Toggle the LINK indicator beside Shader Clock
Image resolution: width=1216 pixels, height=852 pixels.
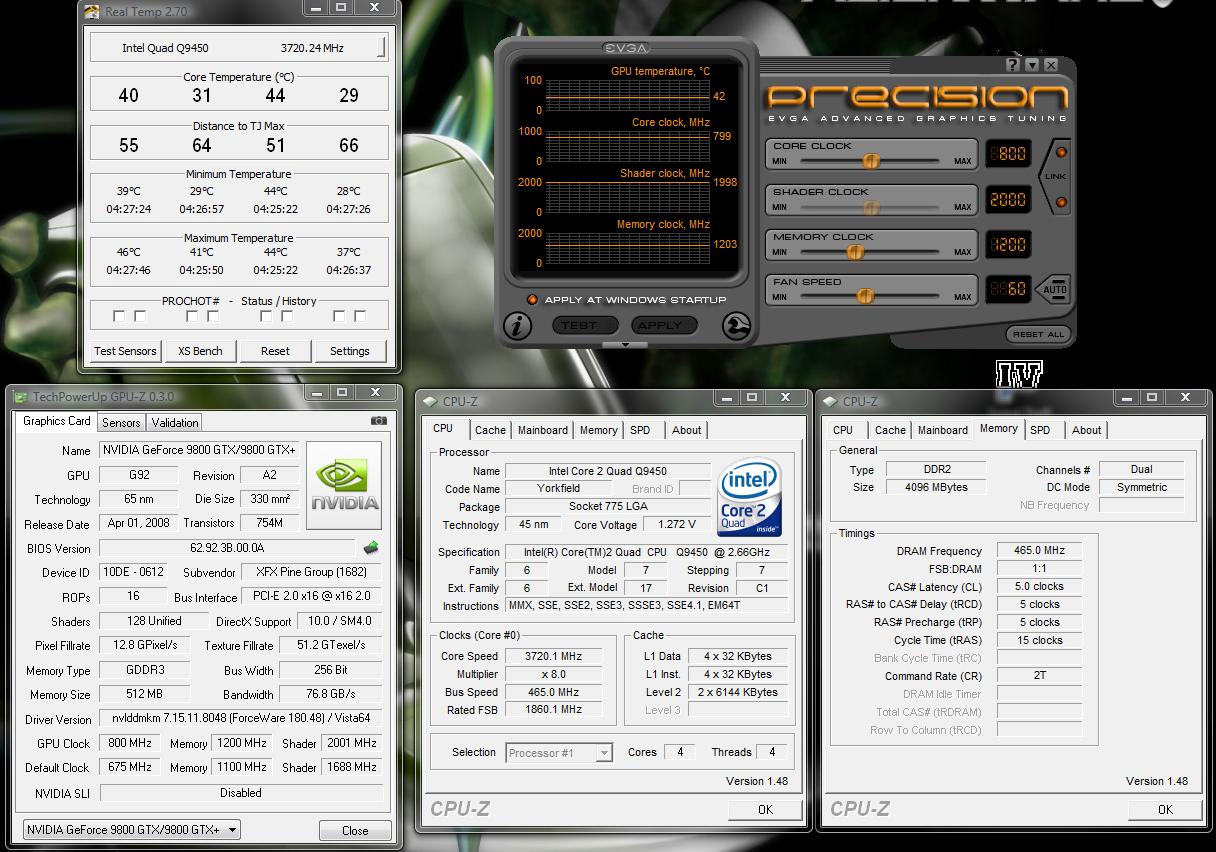[x=1061, y=203]
